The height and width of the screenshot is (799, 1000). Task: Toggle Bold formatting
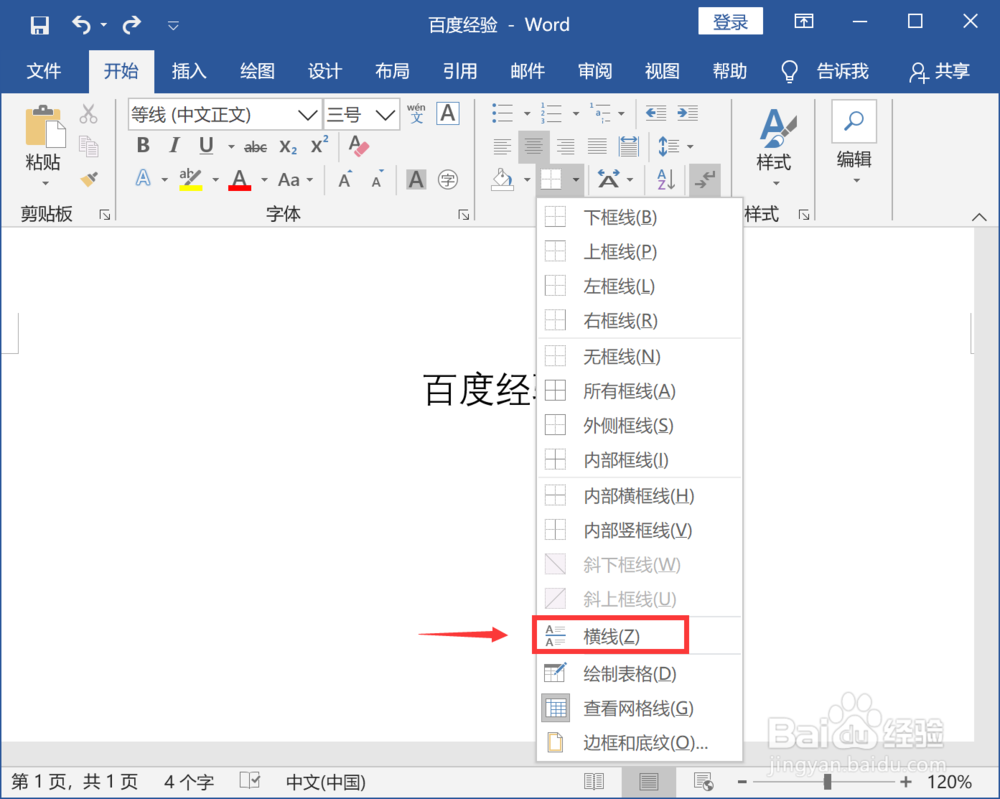point(143,145)
